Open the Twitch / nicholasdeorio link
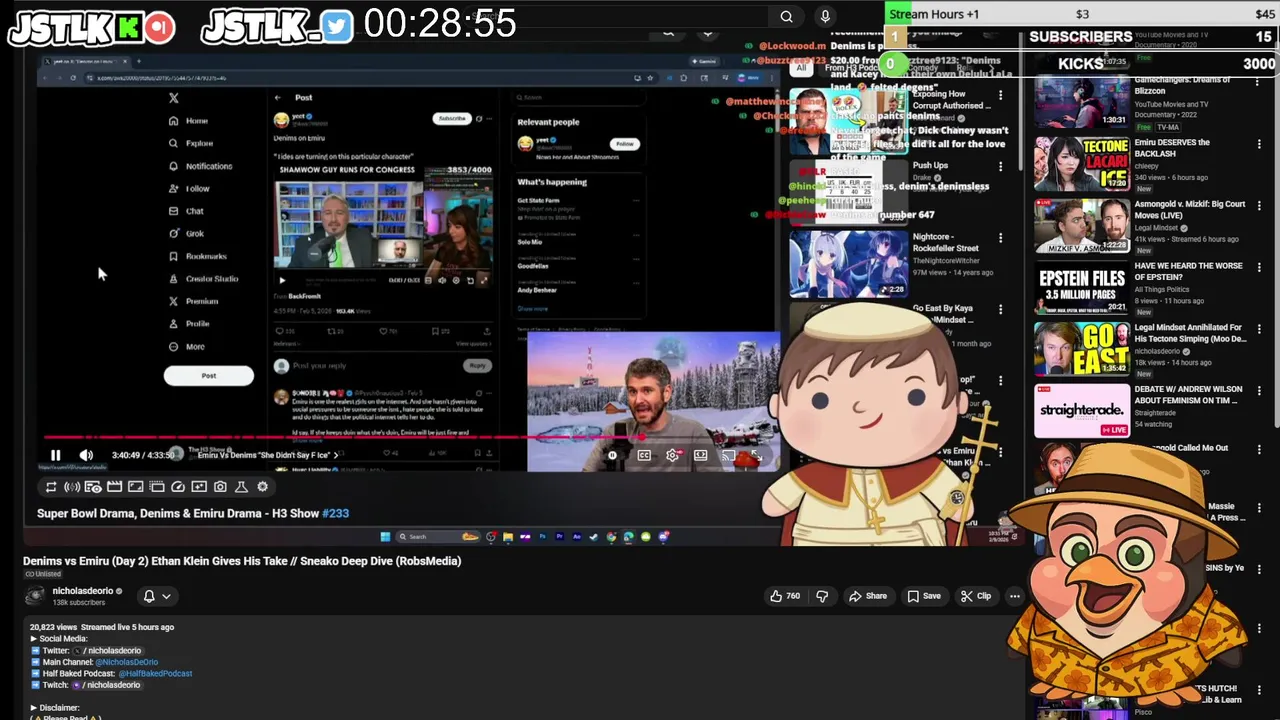This screenshot has height=720, width=1280. [105, 685]
